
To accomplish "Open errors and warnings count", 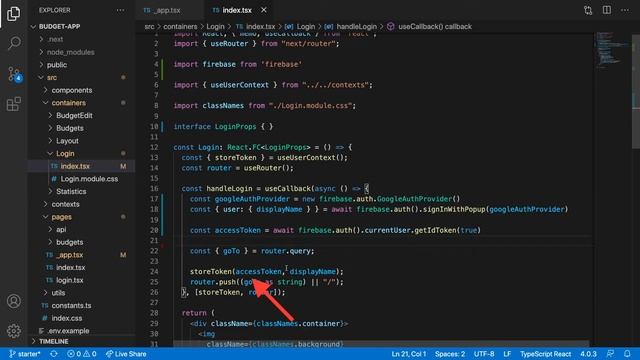I will [x=82, y=354].
